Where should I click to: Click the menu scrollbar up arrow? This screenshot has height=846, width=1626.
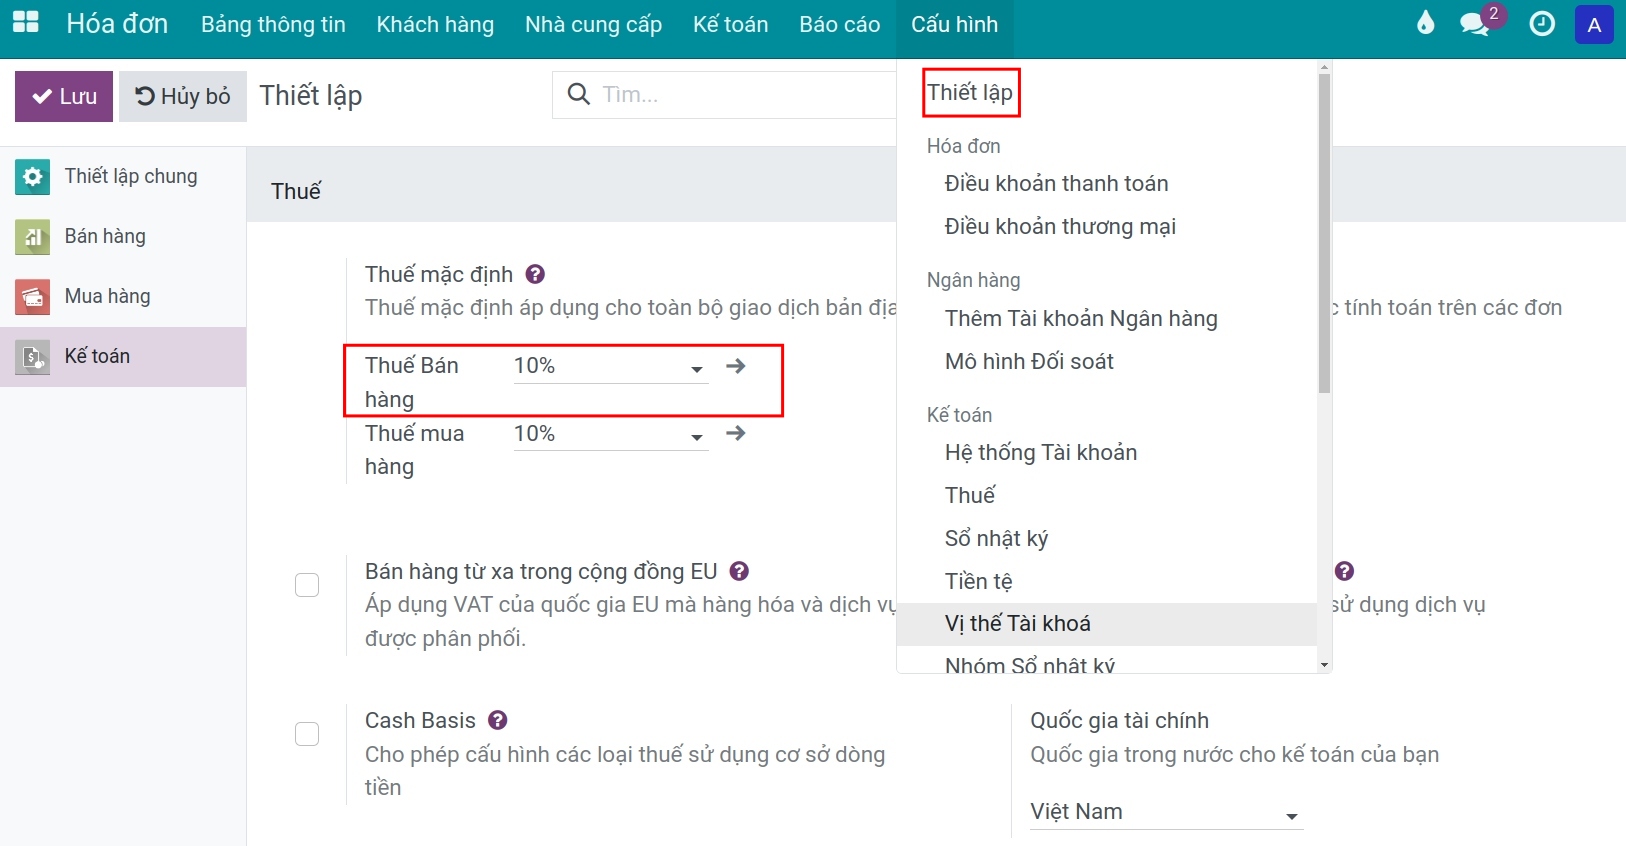pos(1324,67)
